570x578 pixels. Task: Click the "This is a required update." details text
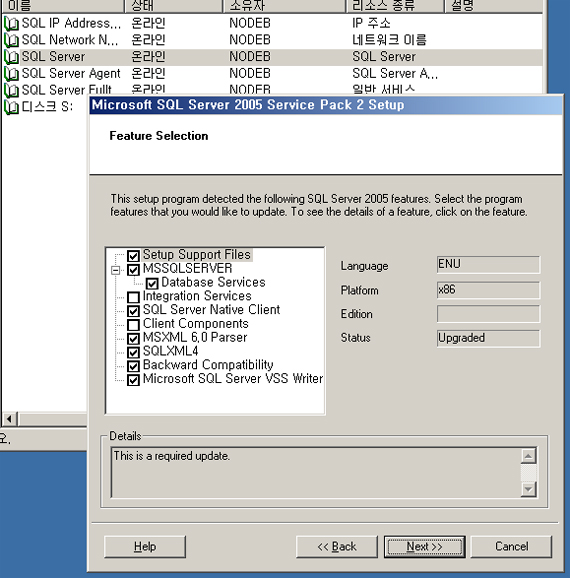pos(171,456)
